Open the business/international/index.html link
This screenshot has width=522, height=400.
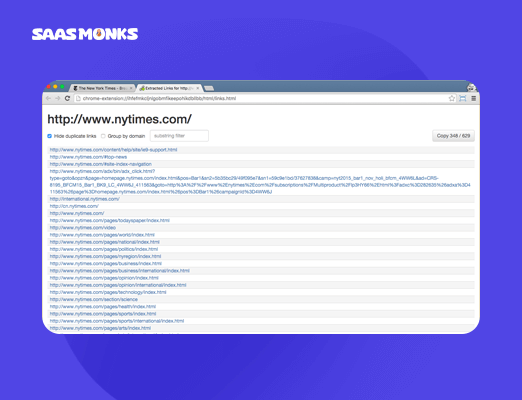[120, 271]
